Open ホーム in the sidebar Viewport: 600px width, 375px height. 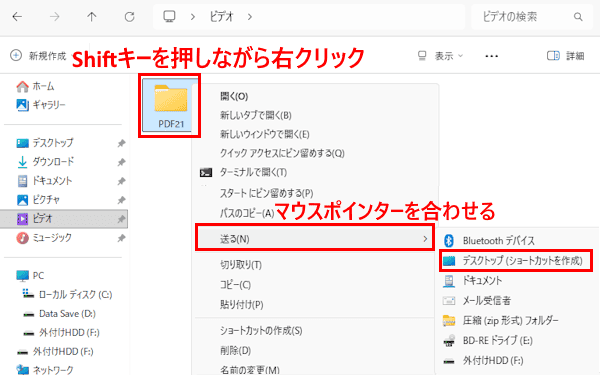pos(35,86)
